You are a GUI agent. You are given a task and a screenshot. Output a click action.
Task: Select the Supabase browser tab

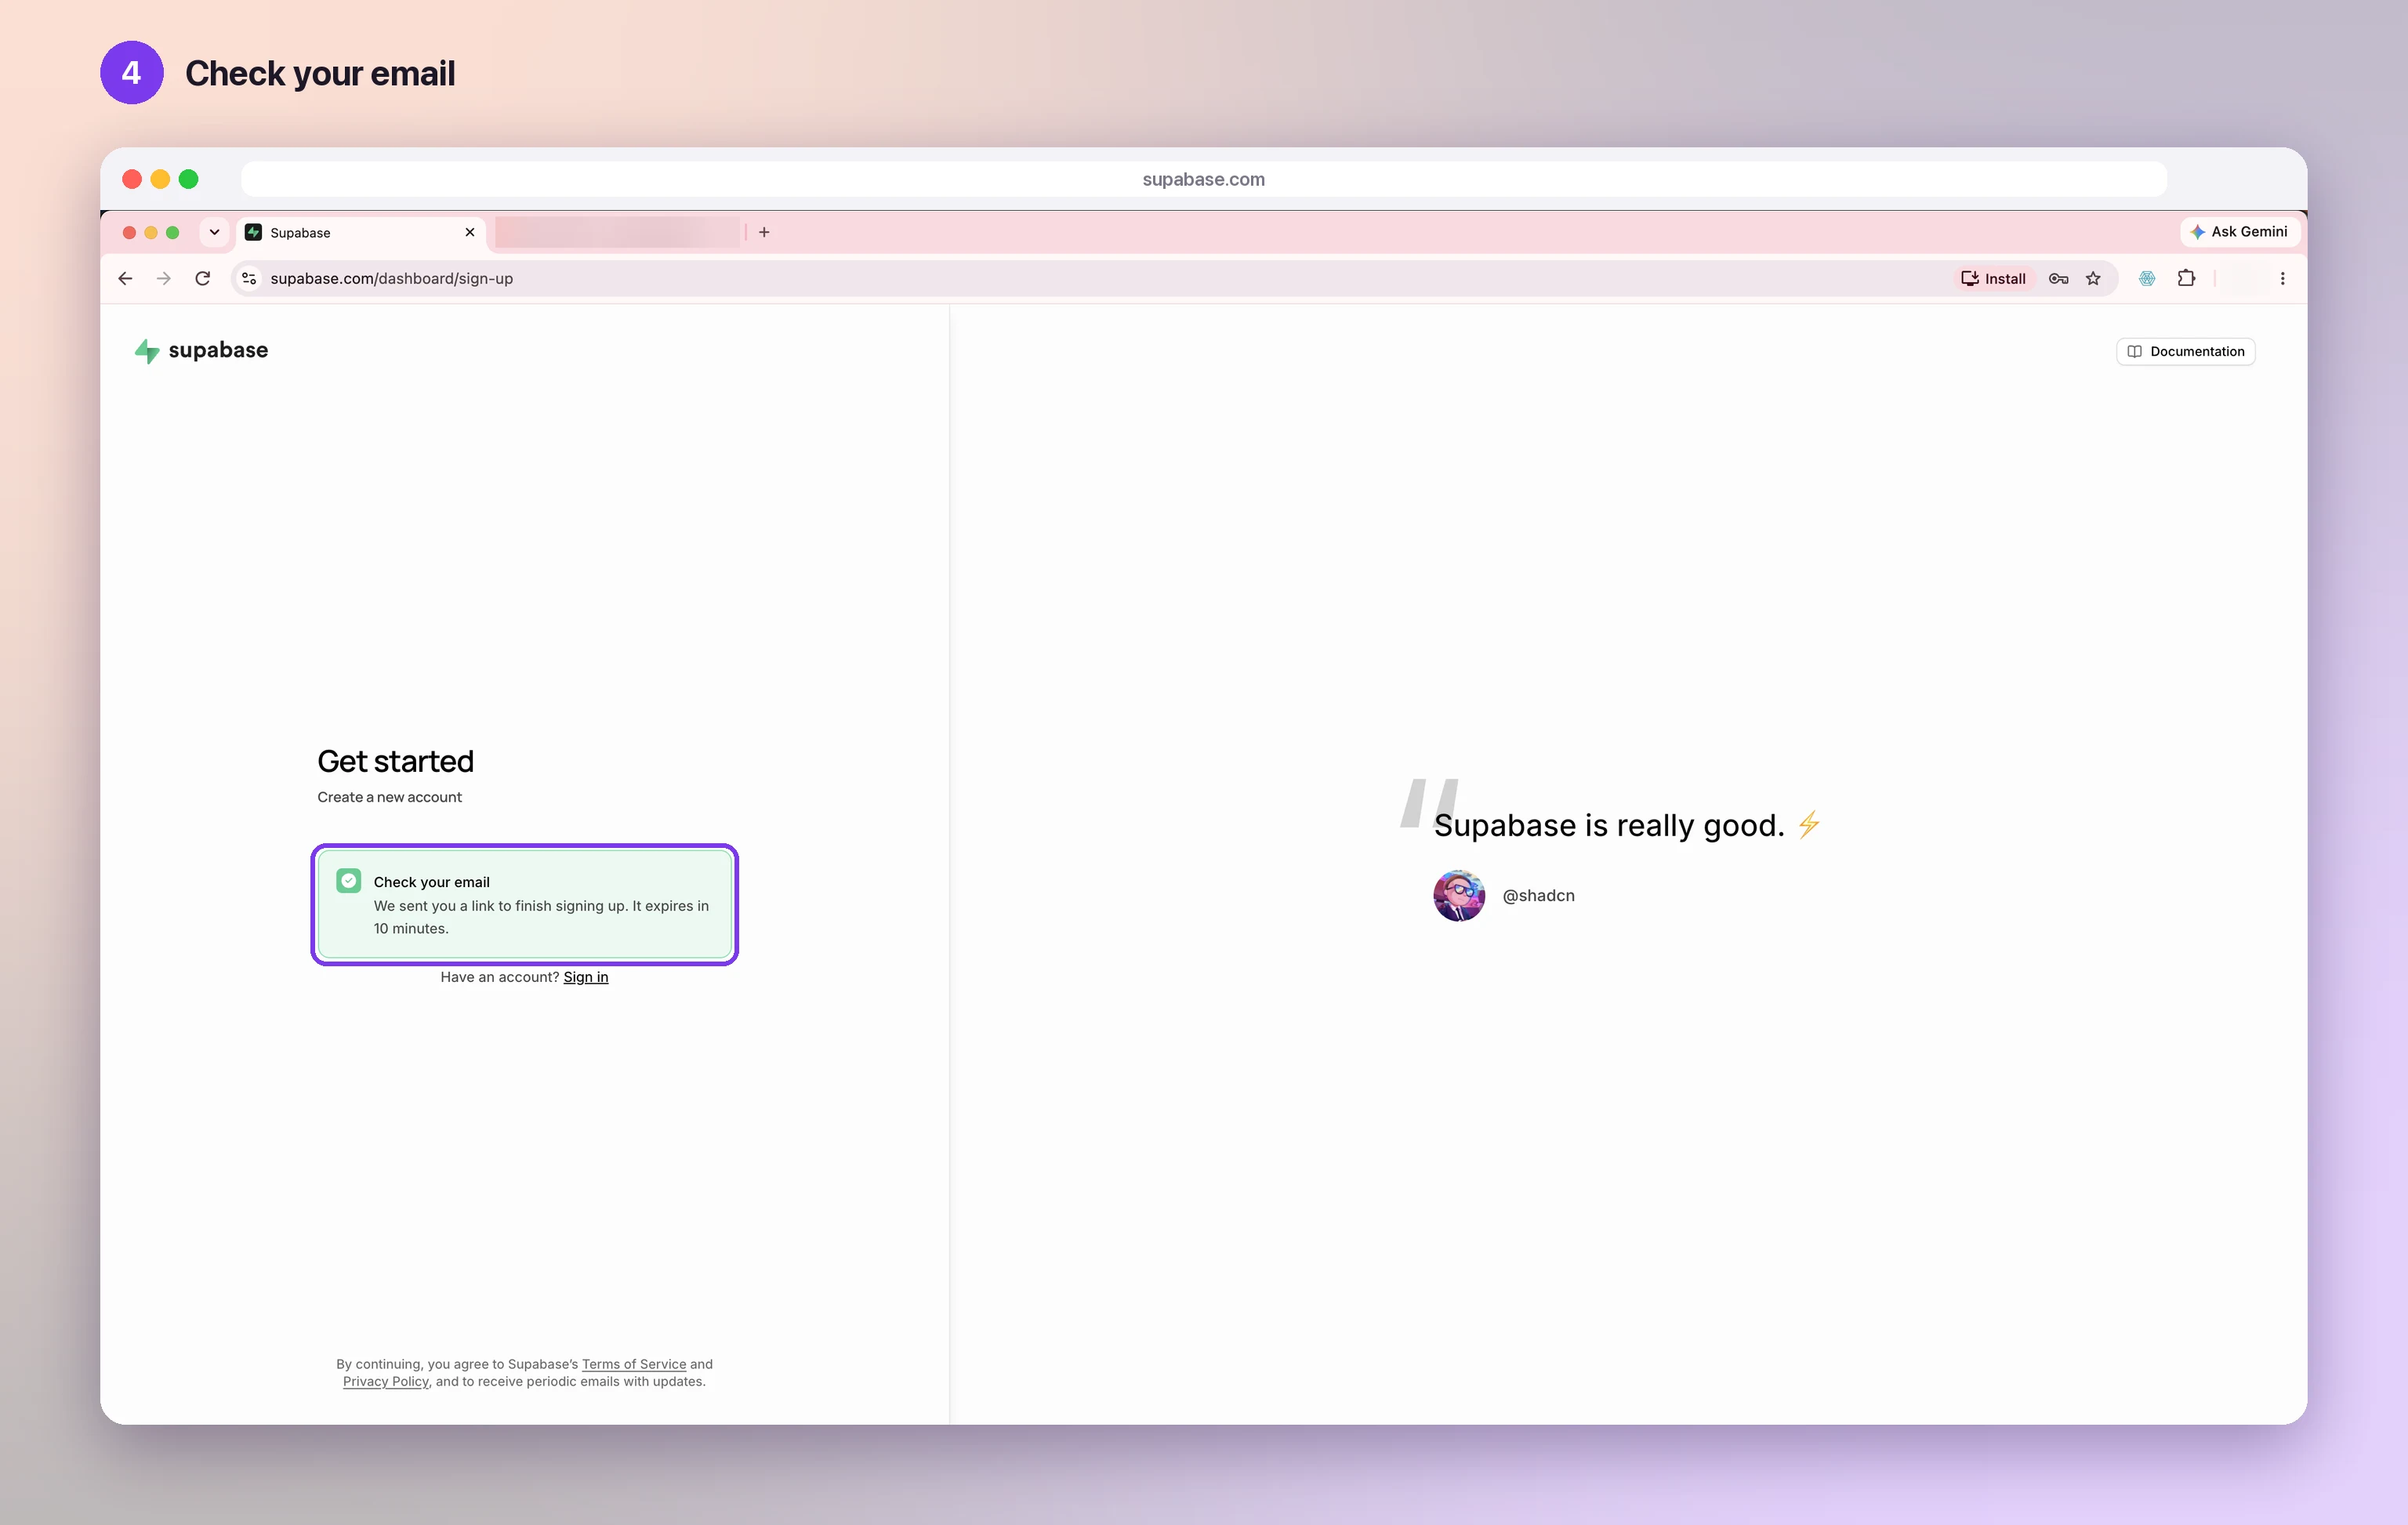tap(361, 232)
